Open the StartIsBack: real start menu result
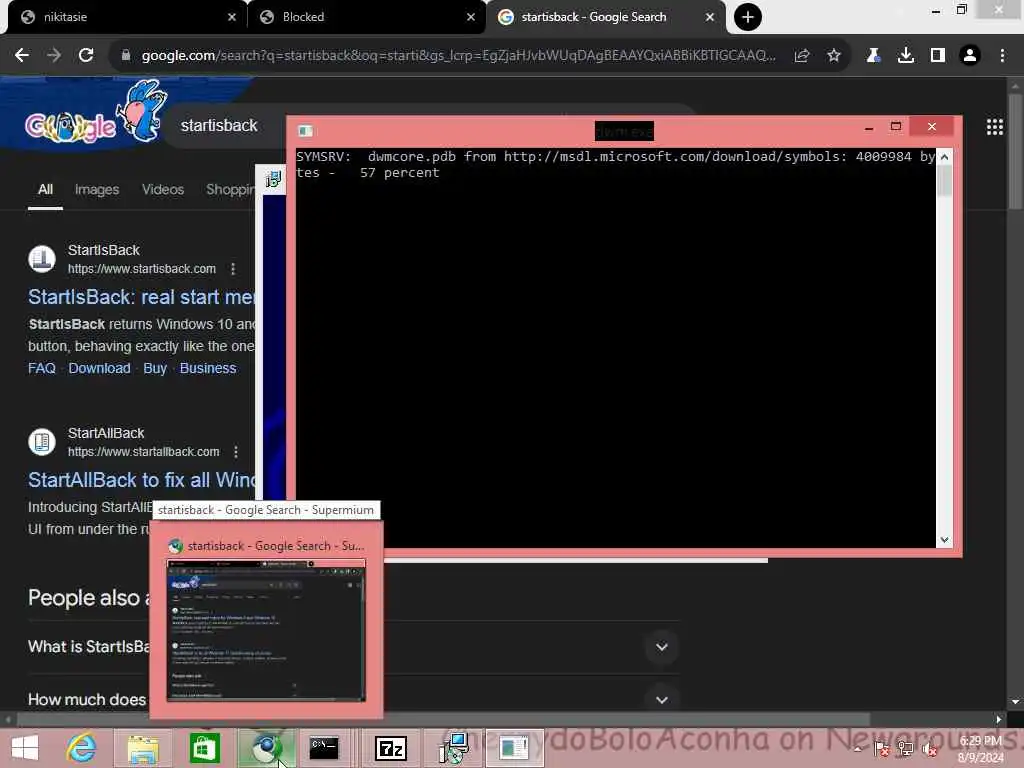1024x768 pixels. click(141, 297)
